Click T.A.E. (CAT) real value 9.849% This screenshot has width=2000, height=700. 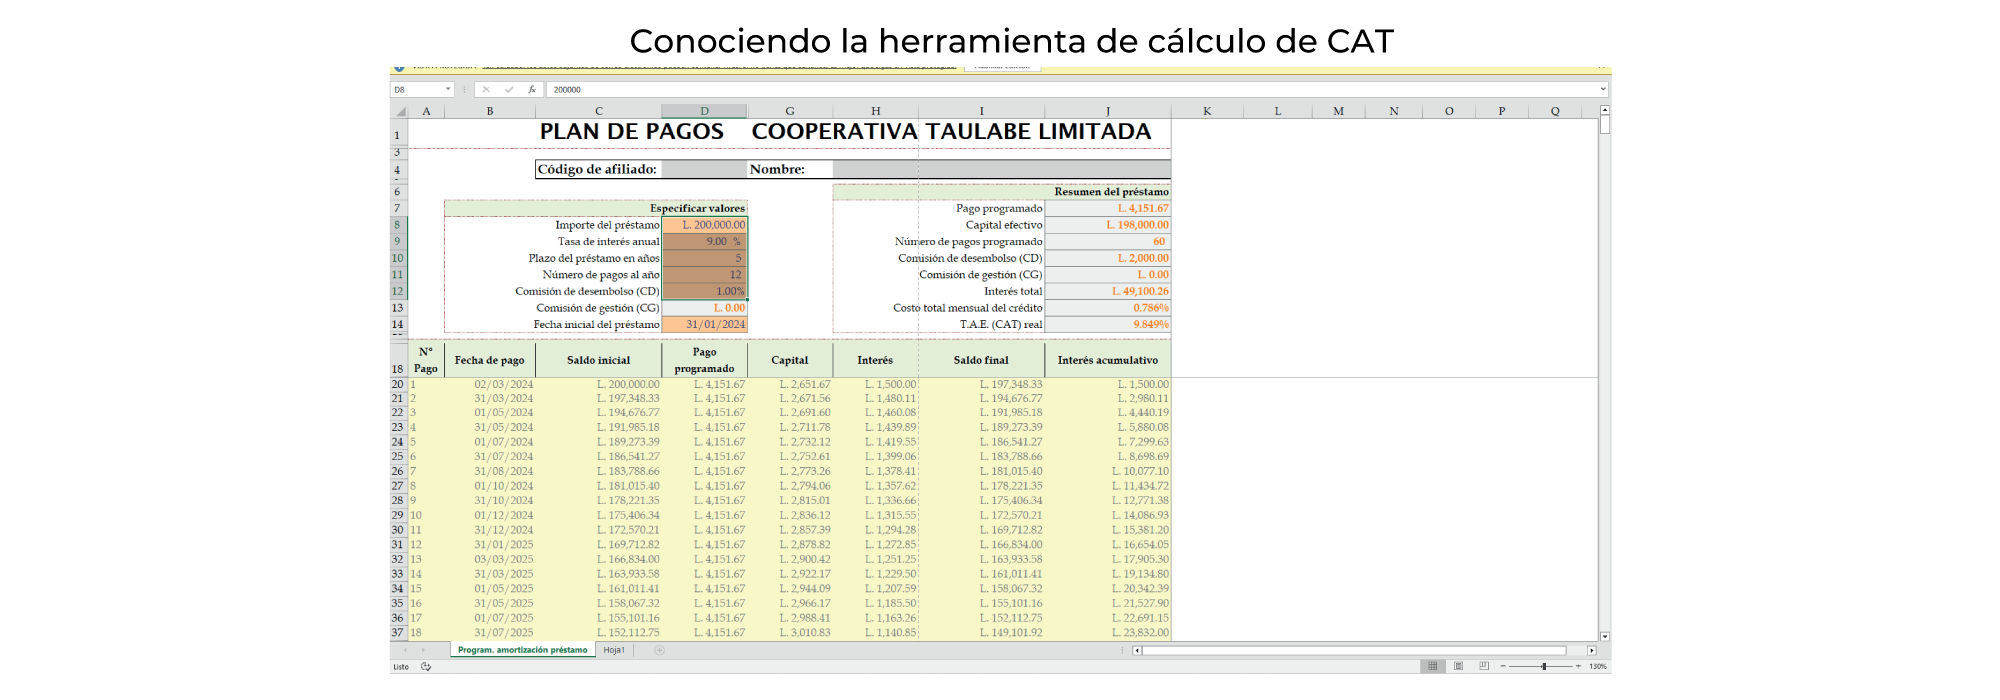point(1108,324)
